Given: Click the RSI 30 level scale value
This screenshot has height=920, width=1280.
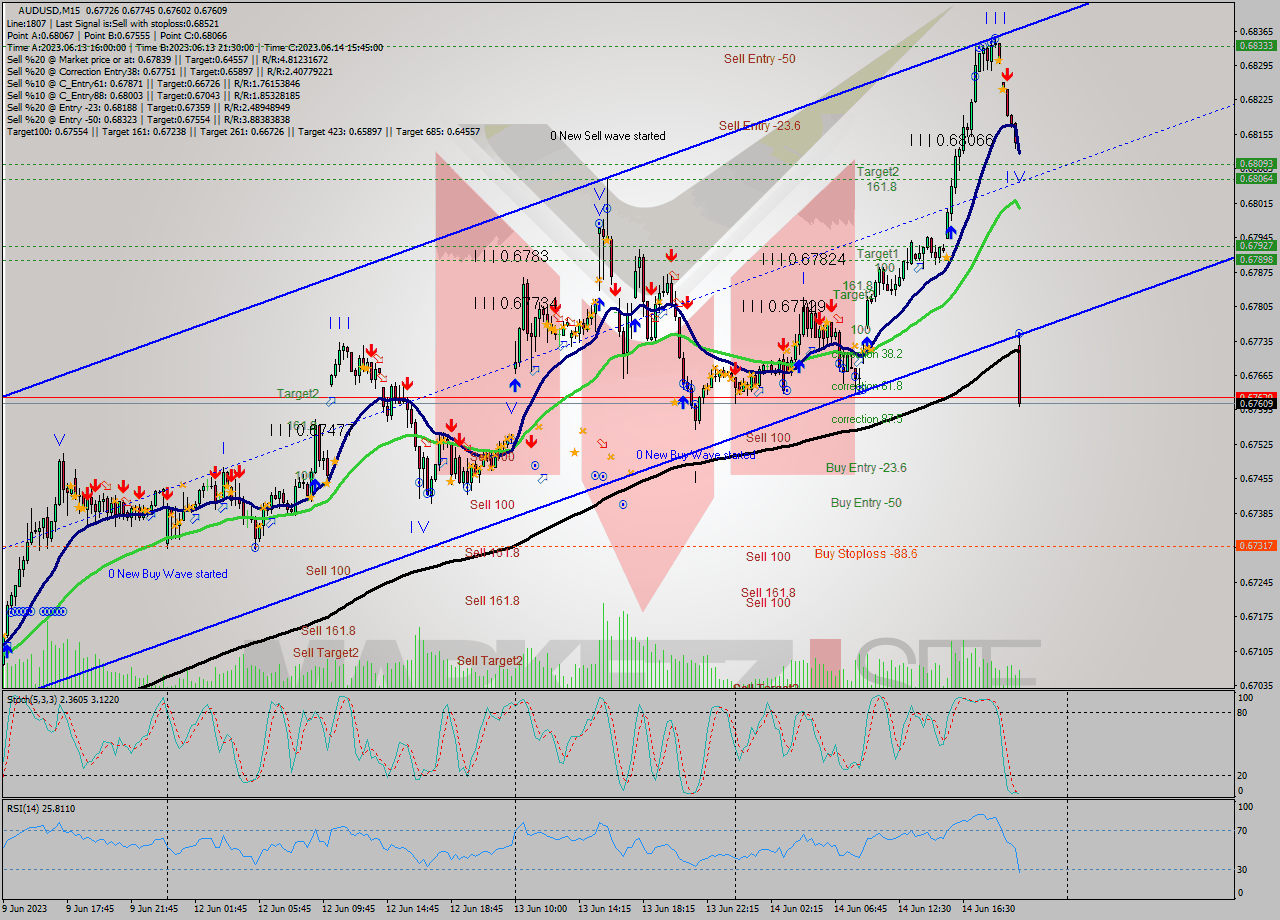Looking at the screenshot, I should click(x=1244, y=868).
